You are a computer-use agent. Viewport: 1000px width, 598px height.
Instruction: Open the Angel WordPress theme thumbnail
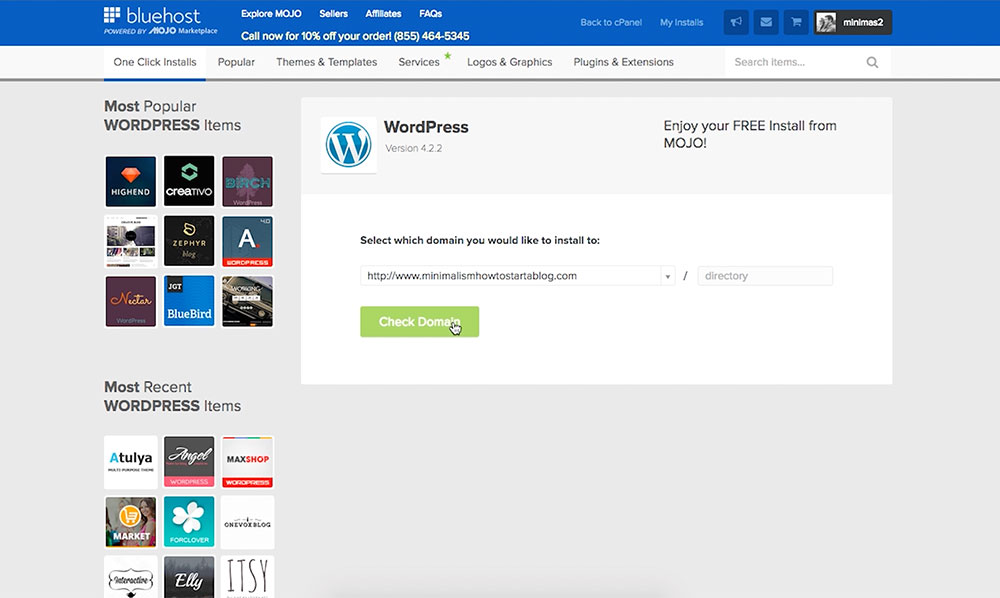point(189,462)
